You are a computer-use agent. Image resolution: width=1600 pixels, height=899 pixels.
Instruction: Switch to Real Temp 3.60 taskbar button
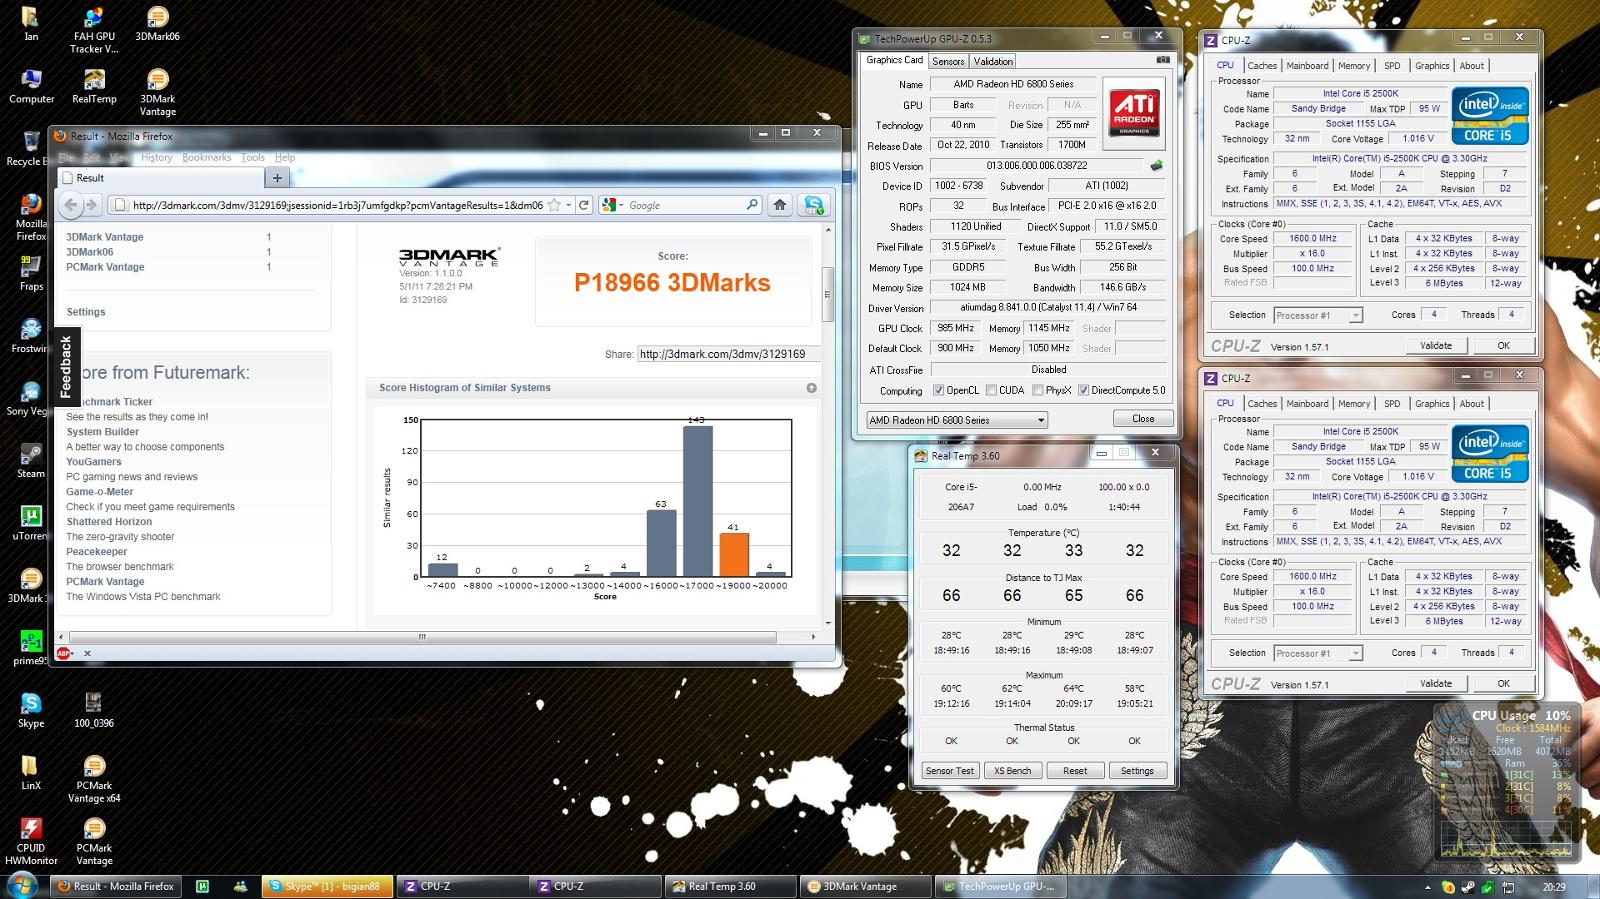coord(729,886)
